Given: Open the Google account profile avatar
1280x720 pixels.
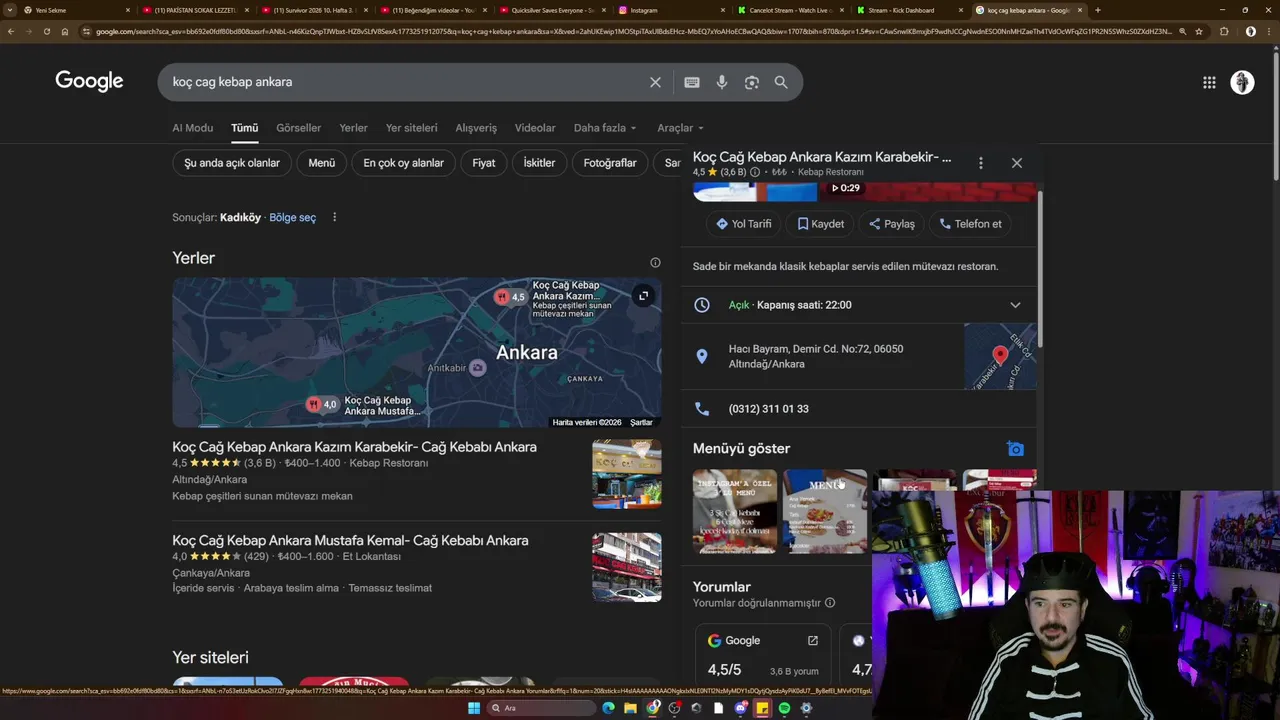Looking at the screenshot, I should pyautogui.click(x=1242, y=82).
